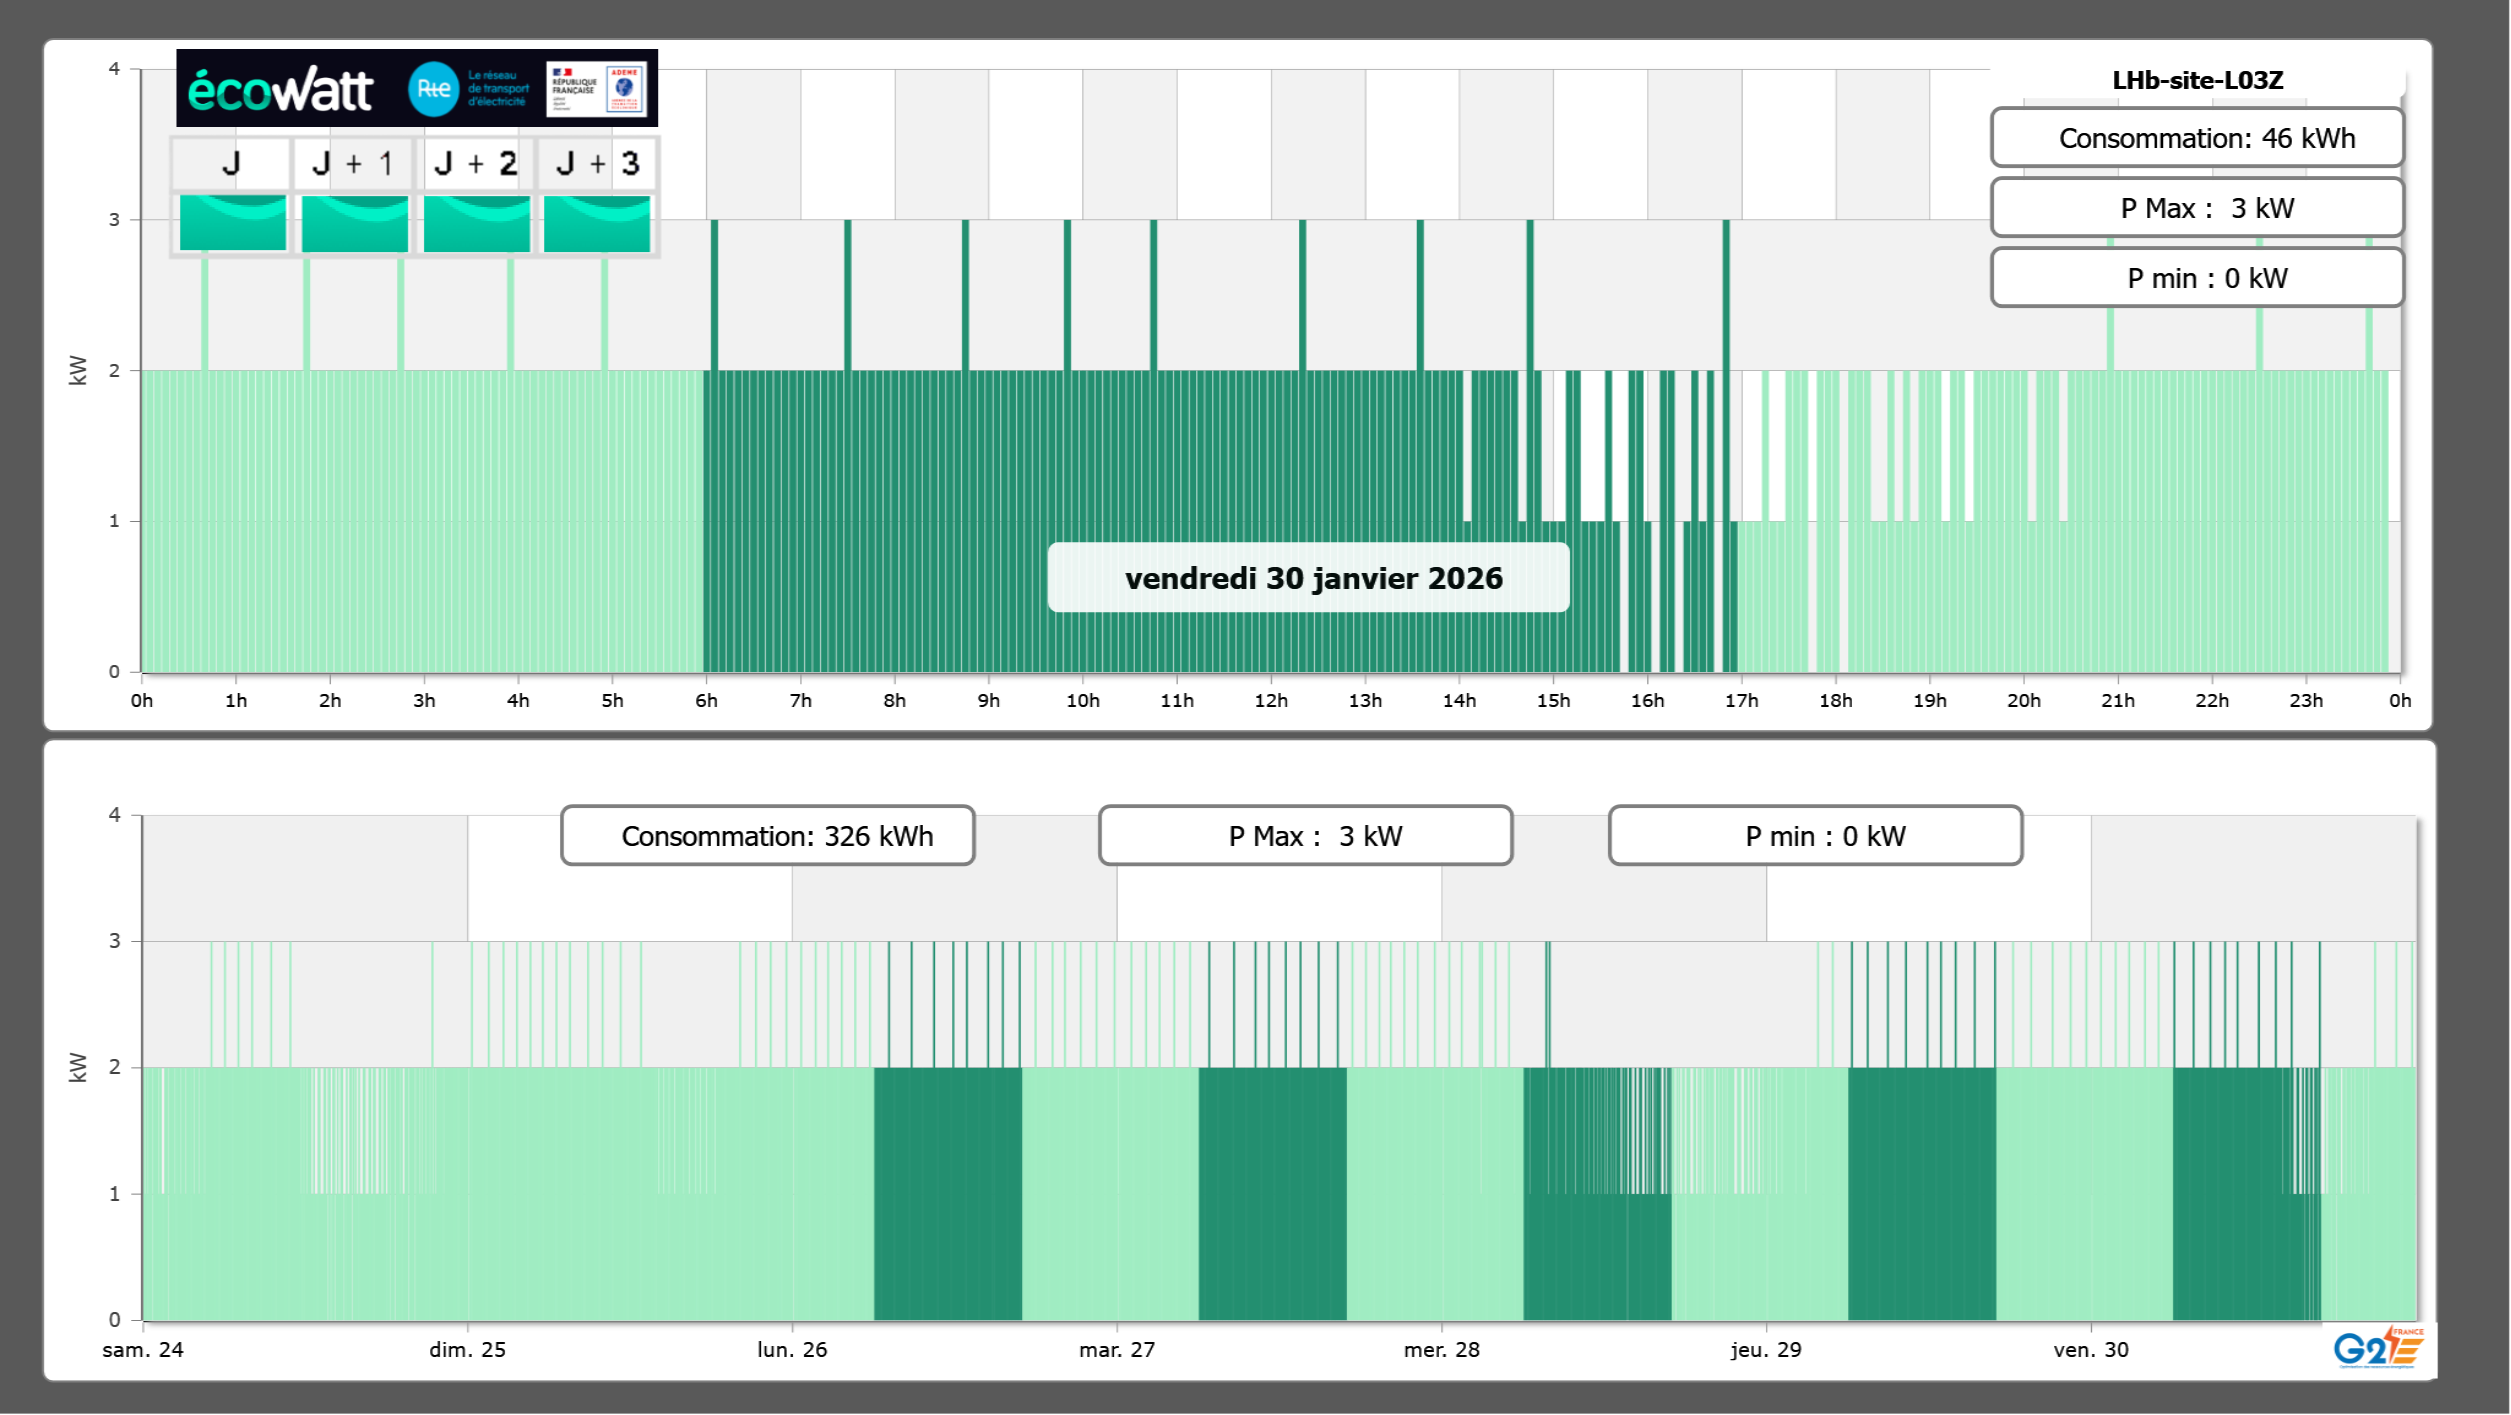2511x1415 pixels.
Task: Click the green signal under J + 2
Action: coord(476,222)
